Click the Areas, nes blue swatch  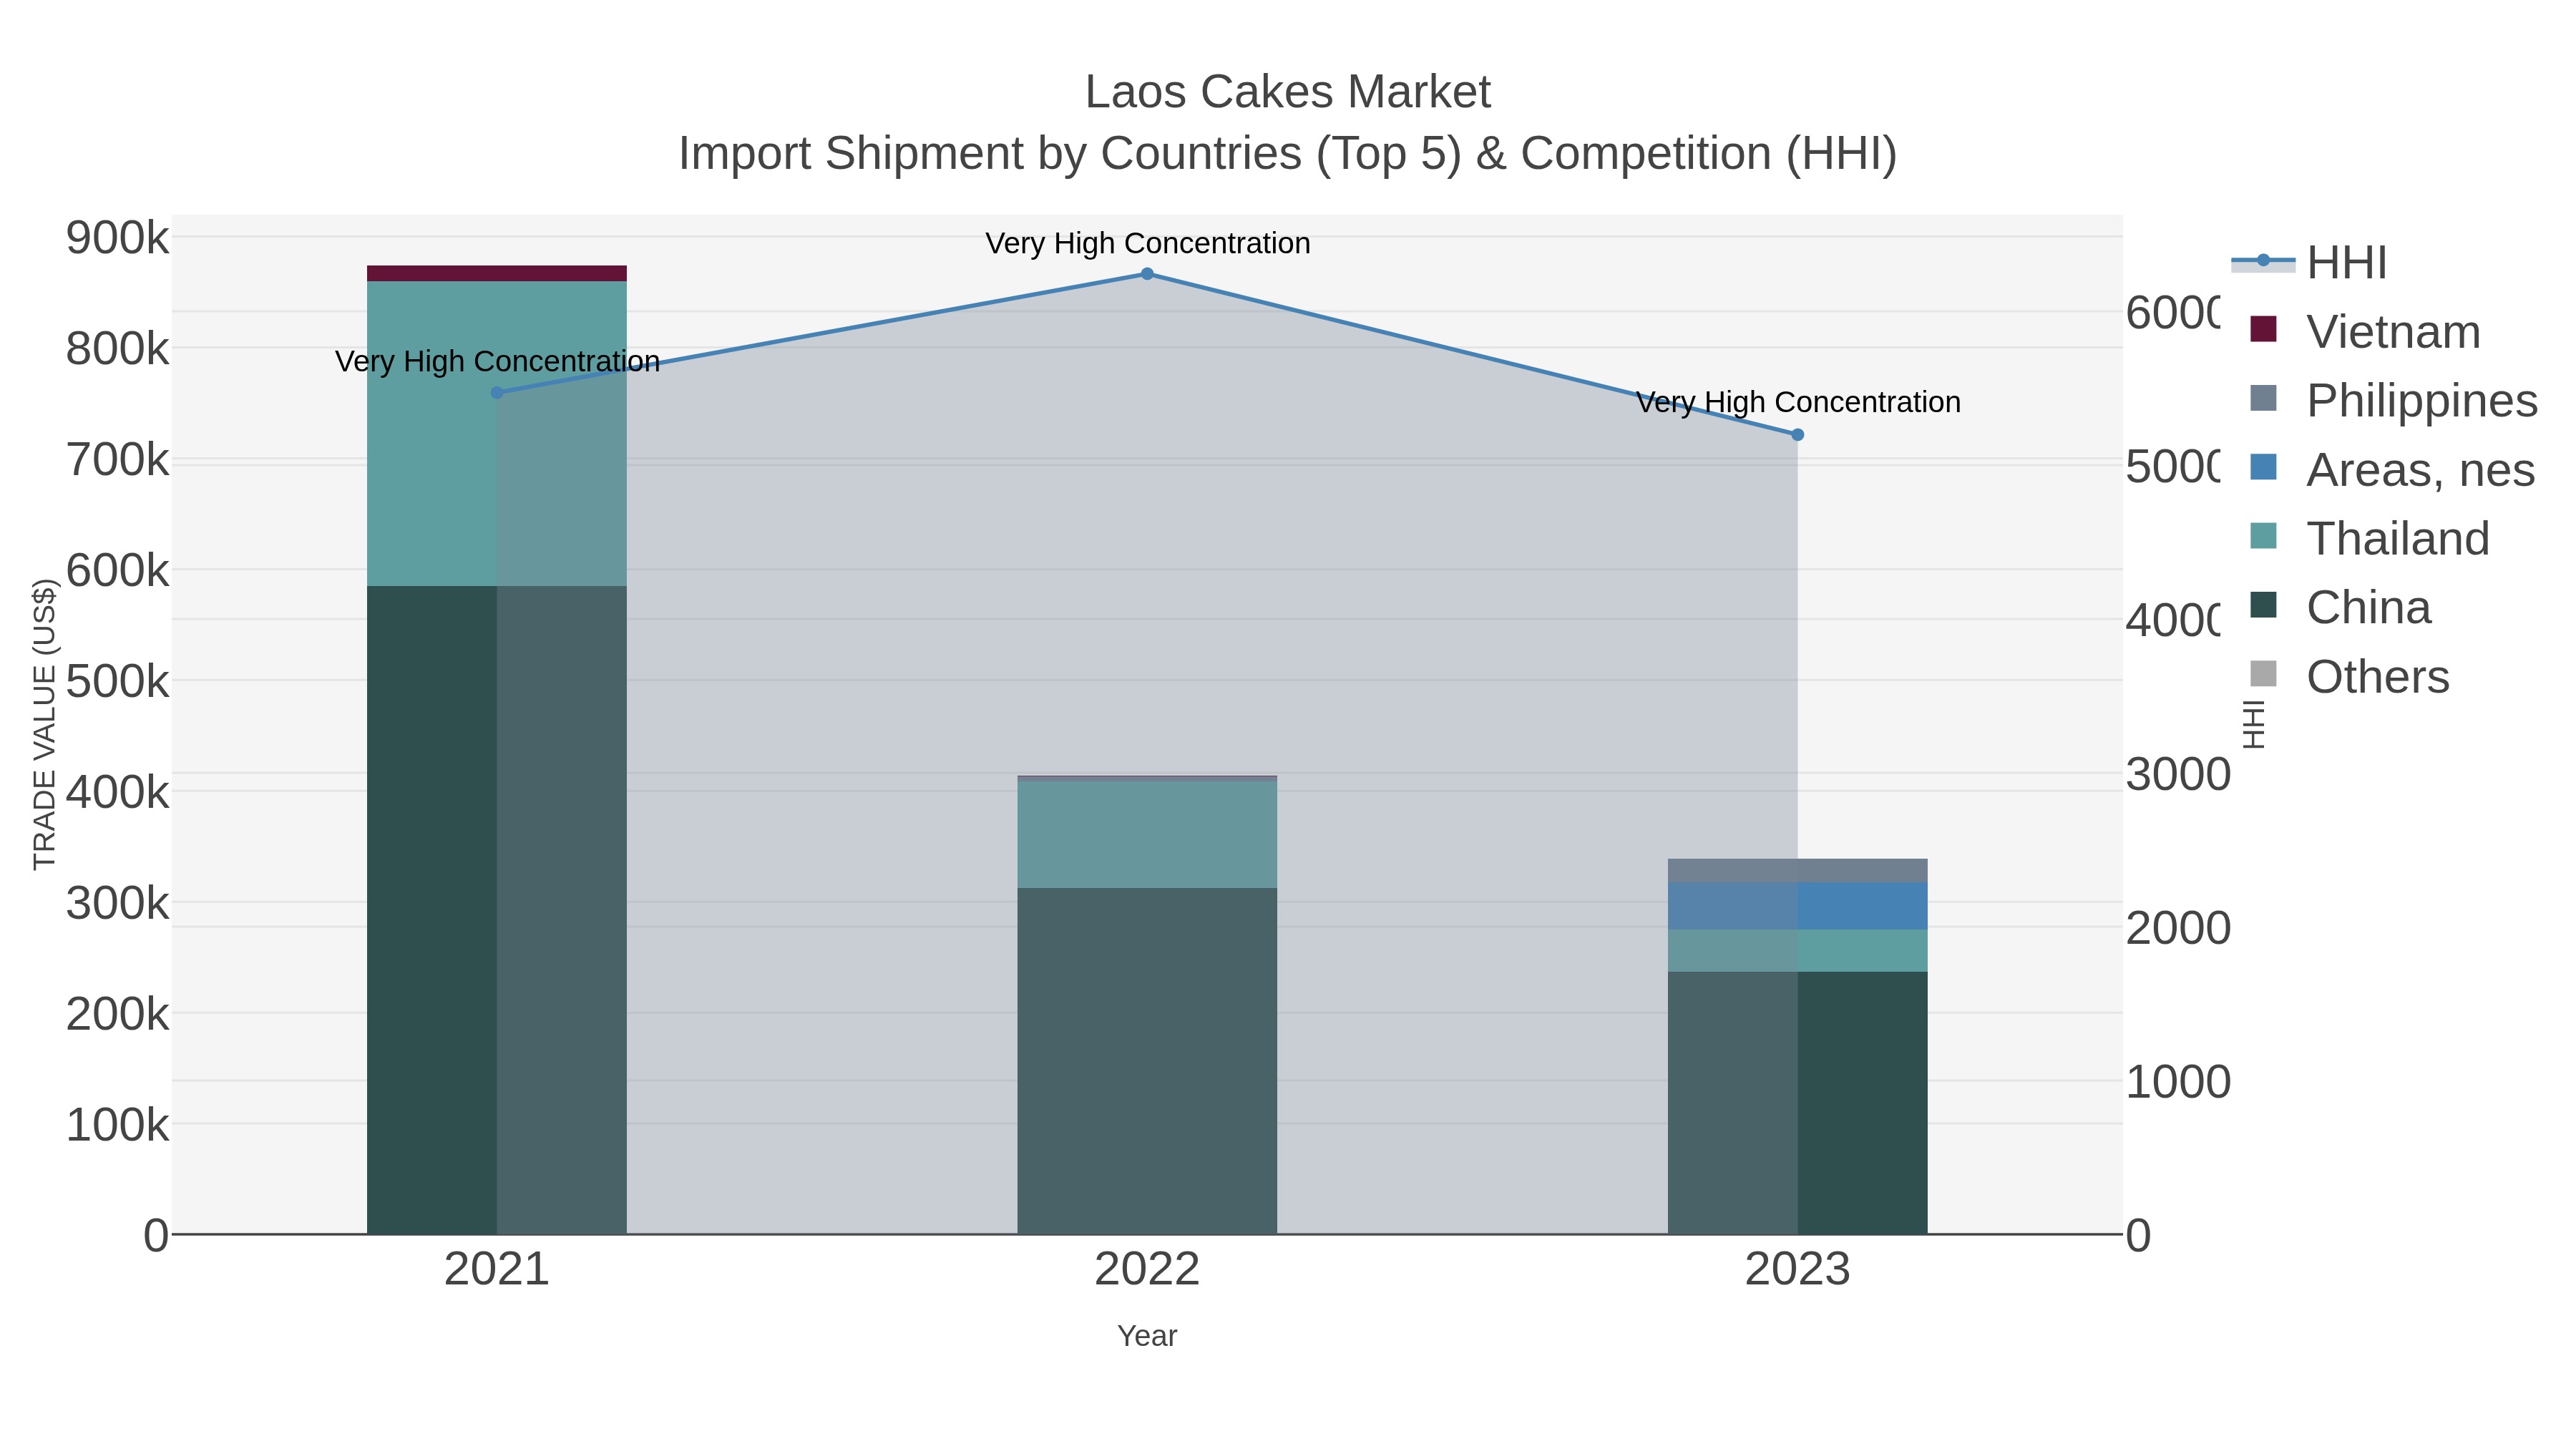(2263, 467)
